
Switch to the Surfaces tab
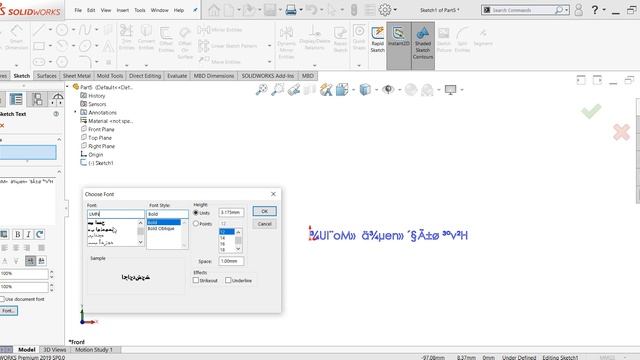pyautogui.click(x=47, y=76)
